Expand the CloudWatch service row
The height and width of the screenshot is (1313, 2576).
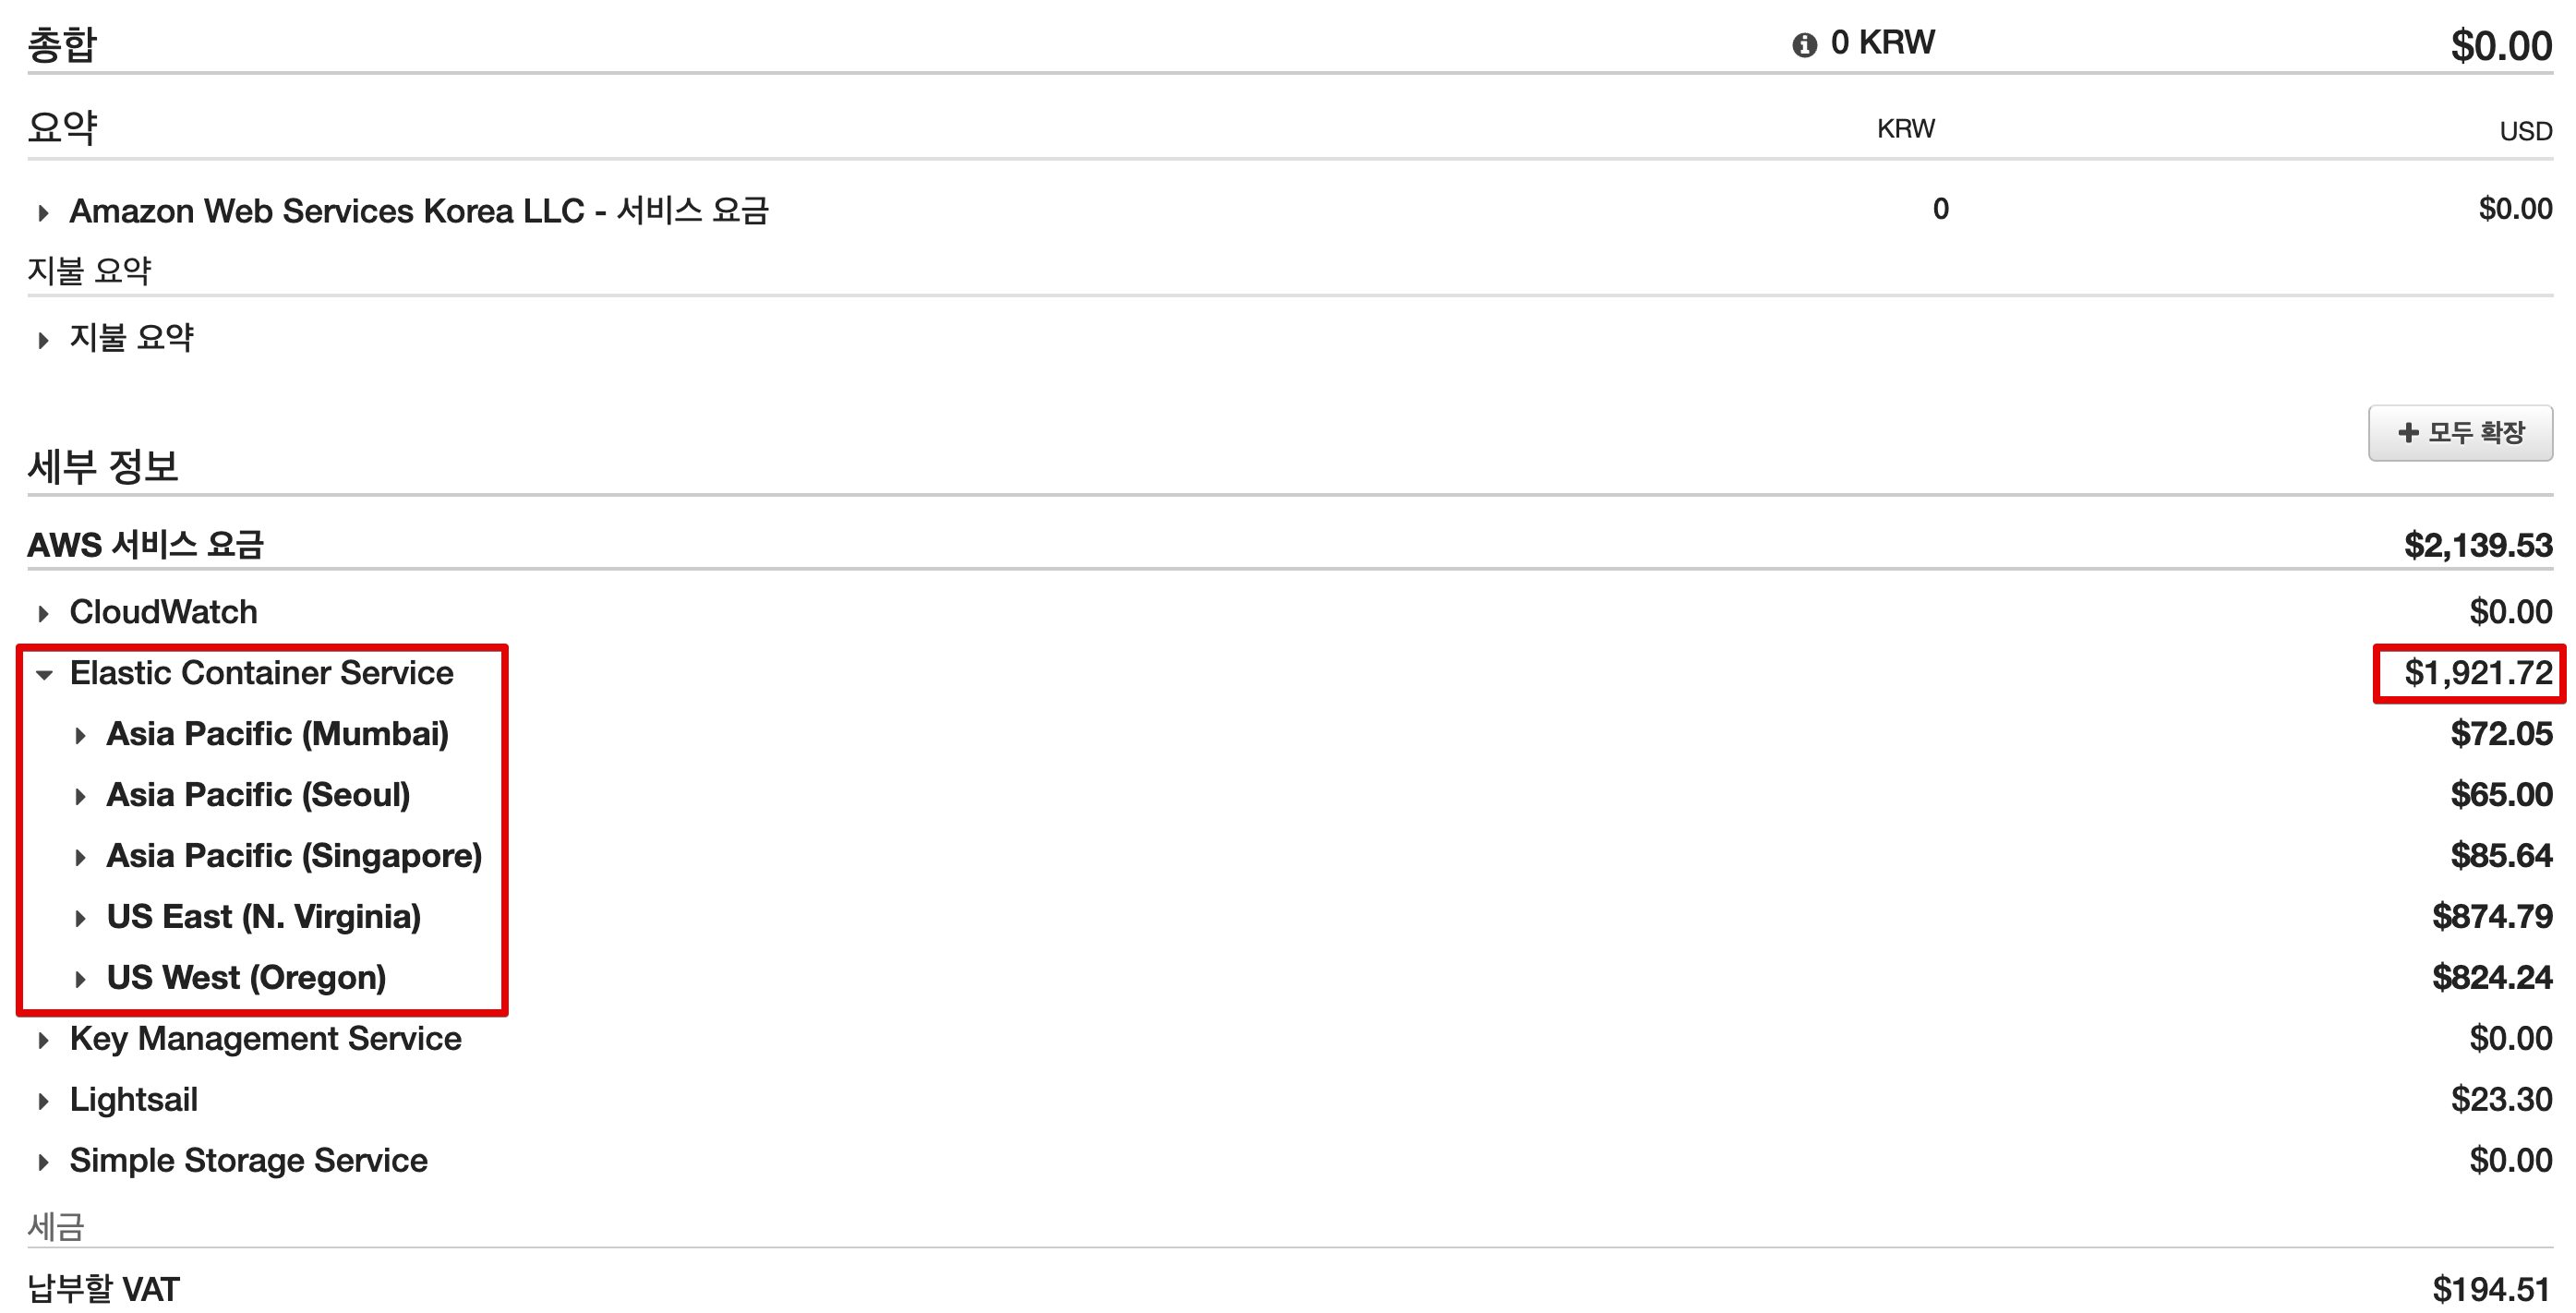click(x=43, y=613)
